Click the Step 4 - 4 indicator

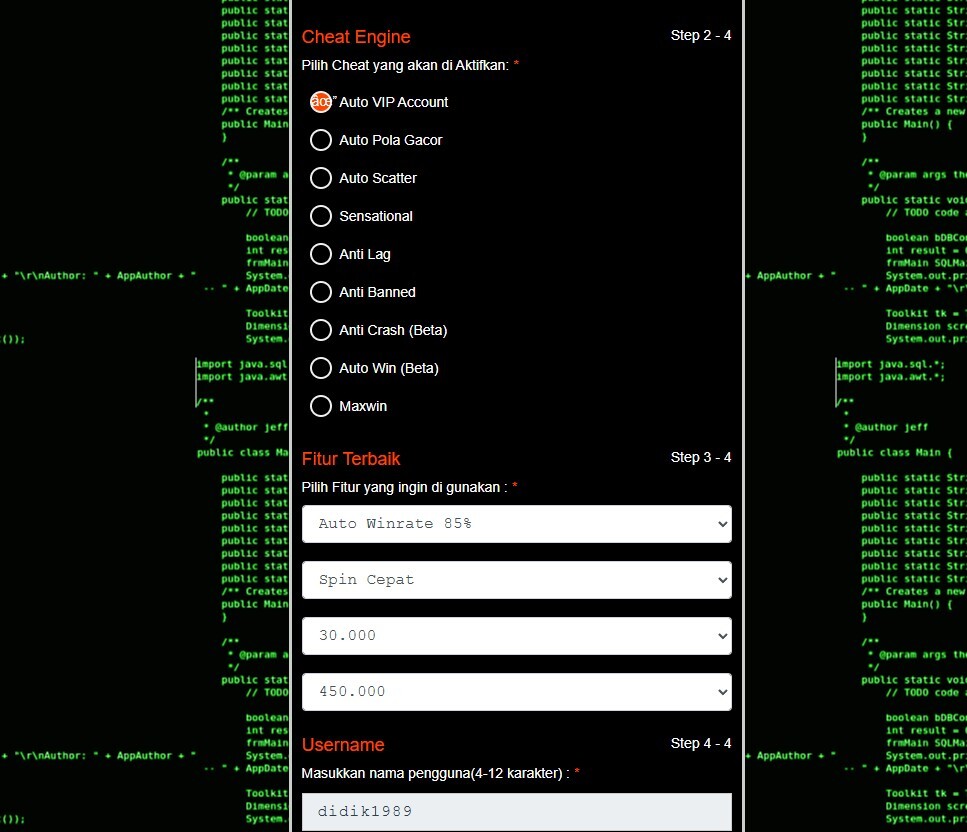(701, 743)
